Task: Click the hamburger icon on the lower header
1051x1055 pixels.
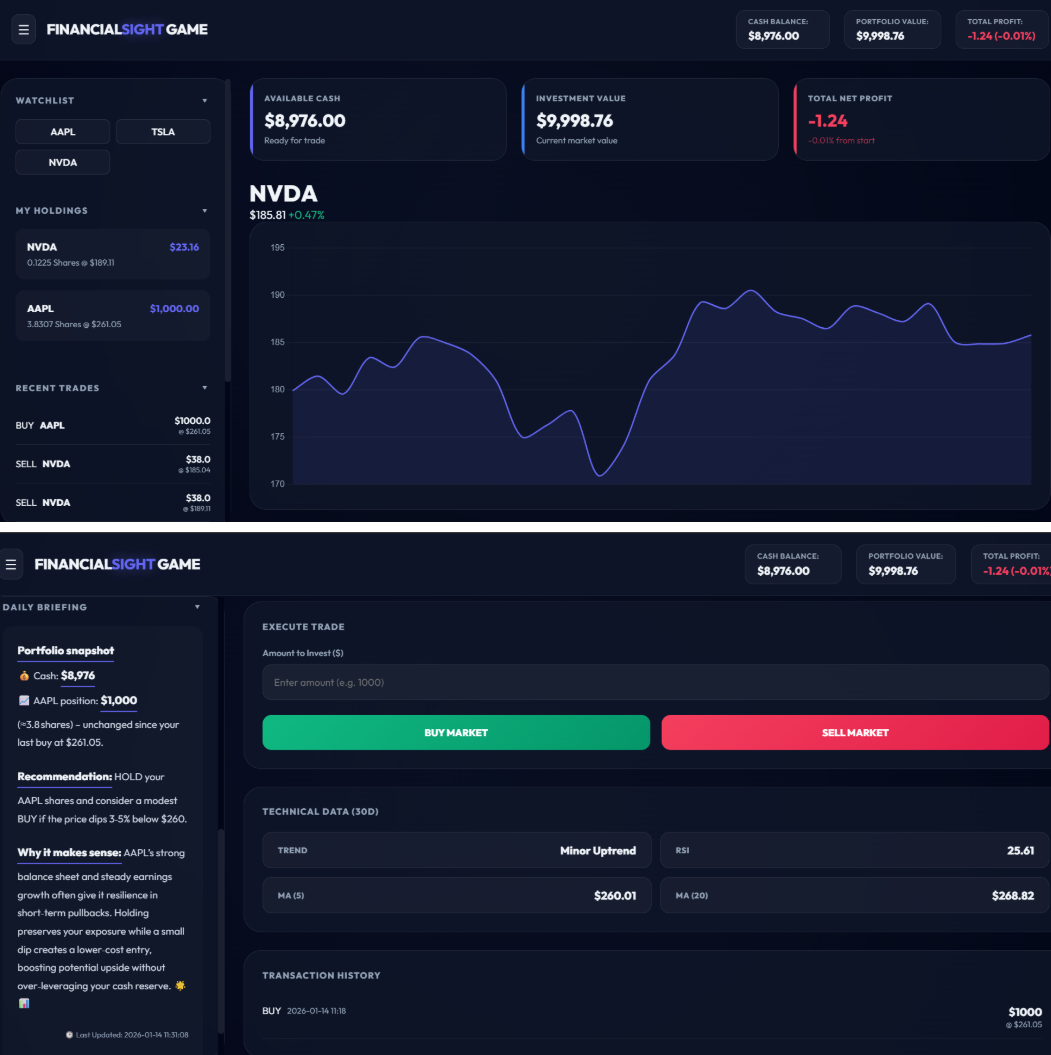Action: coord(12,564)
